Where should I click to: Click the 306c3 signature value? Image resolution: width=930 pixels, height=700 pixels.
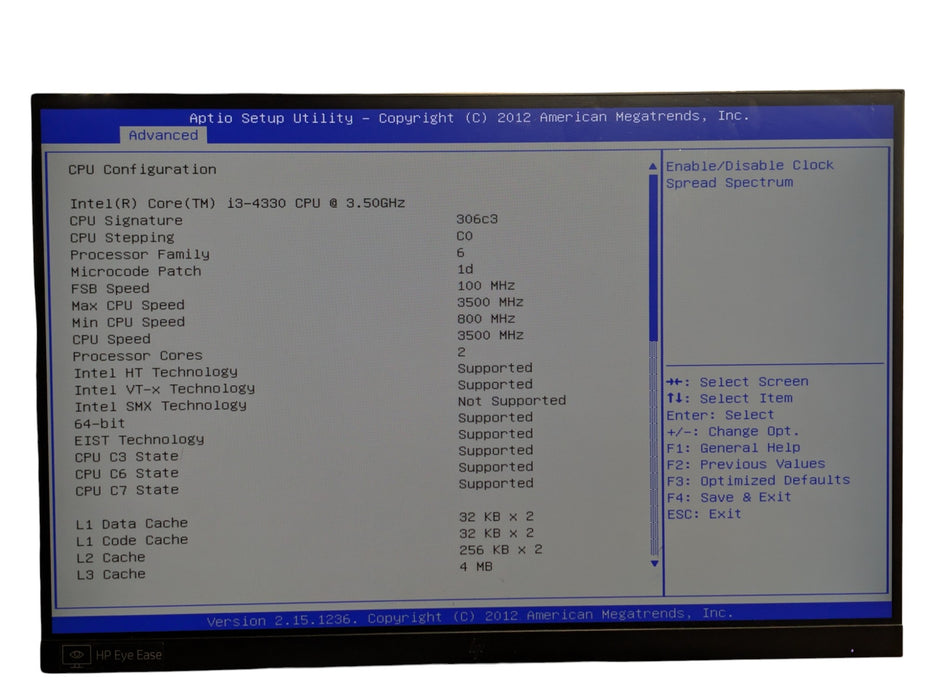coord(477,219)
